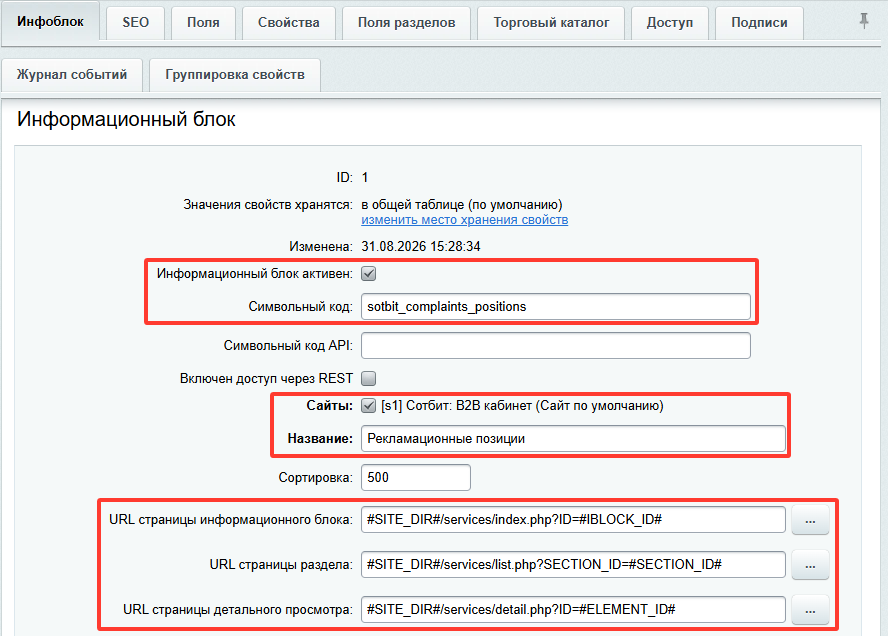Enable 'Включен доступ через REST' checkbox
The image size is (888, 636).
tap(369, 378)
